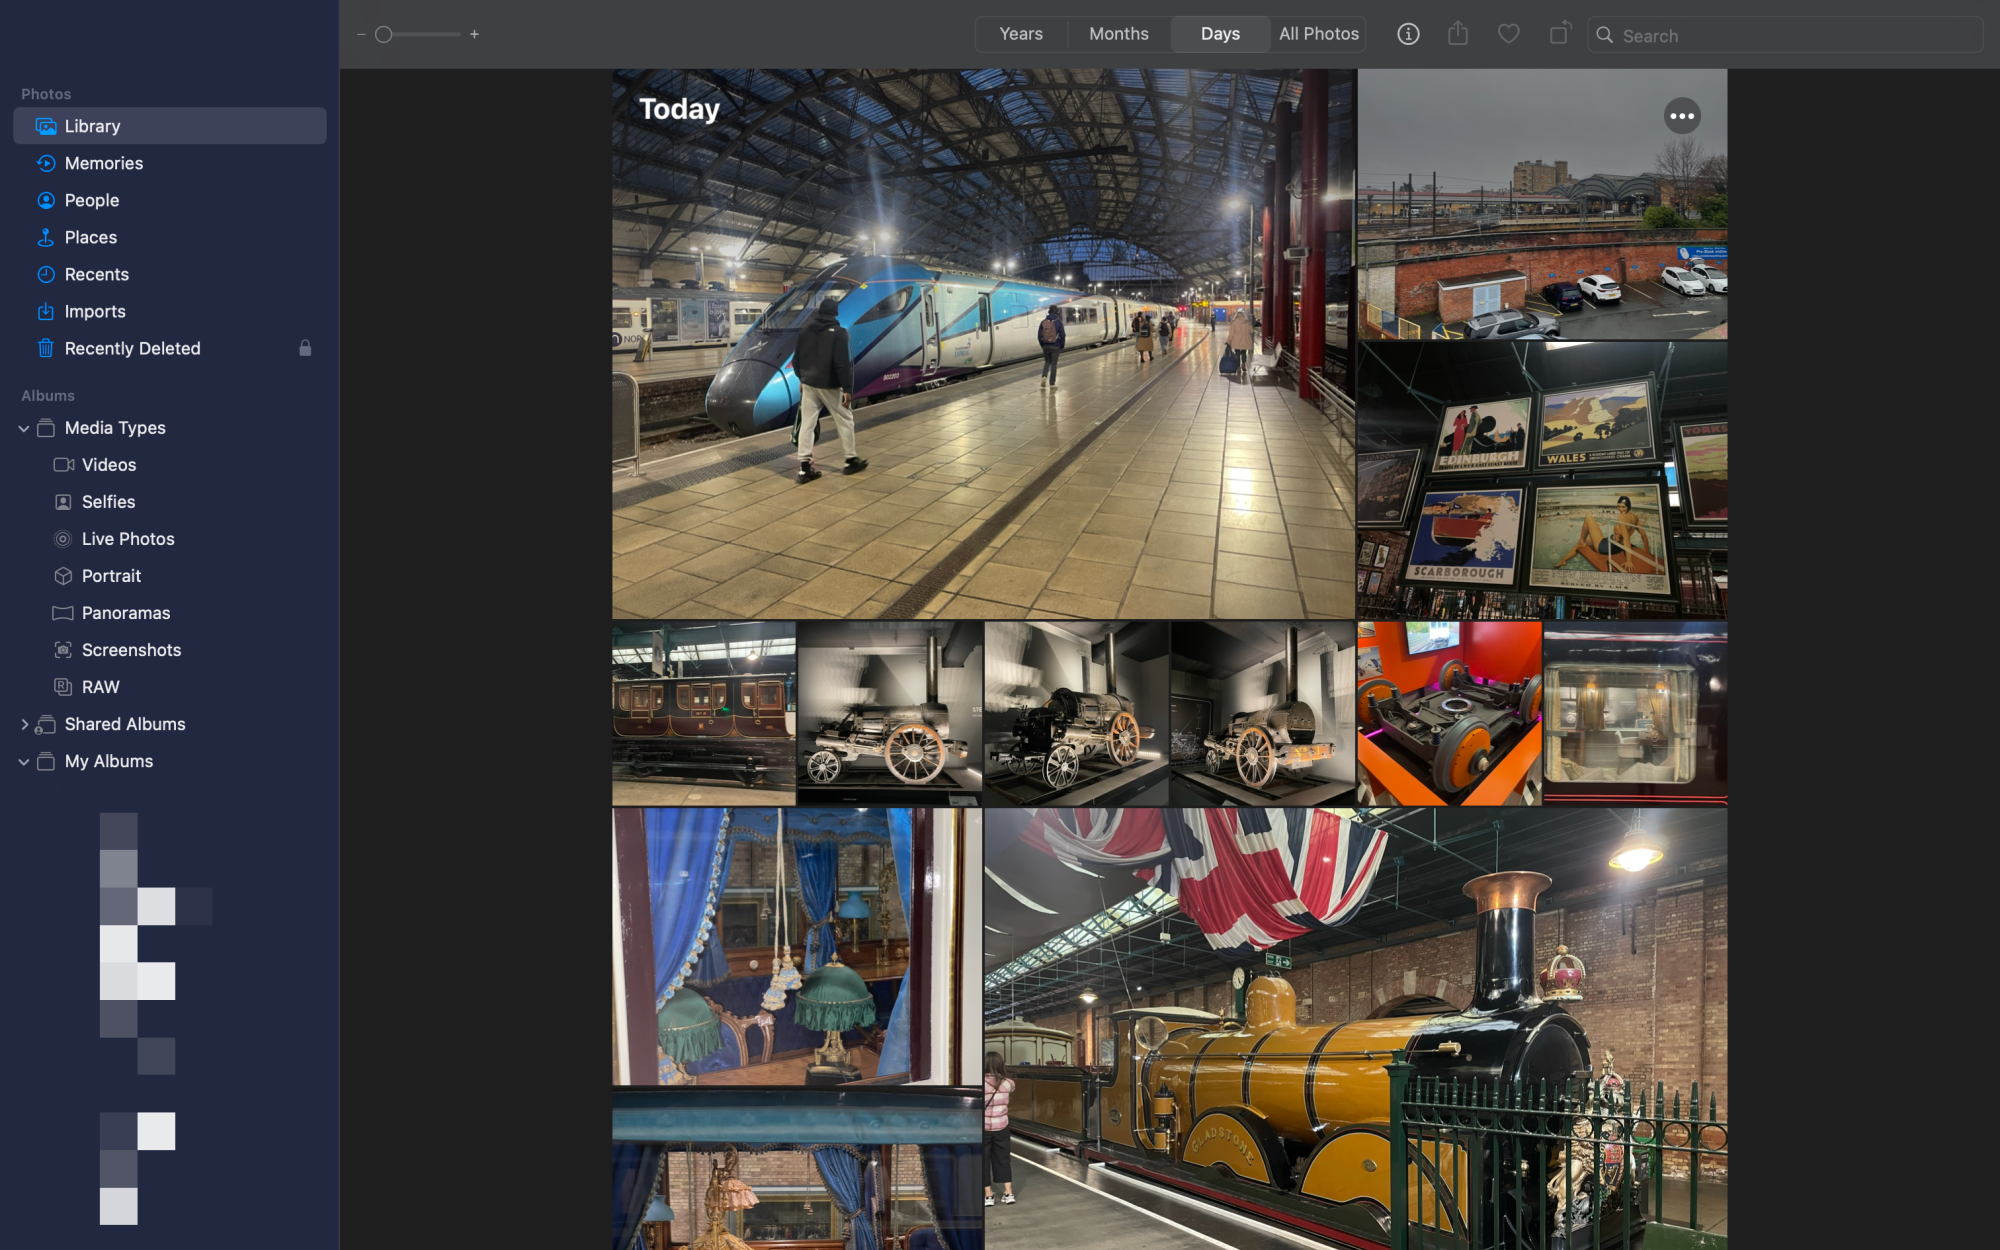Image resolution: width=2000 pixels, height=1250 pixels.
Task: Click the Share icon in toolbar
Action: [1458, 34]
